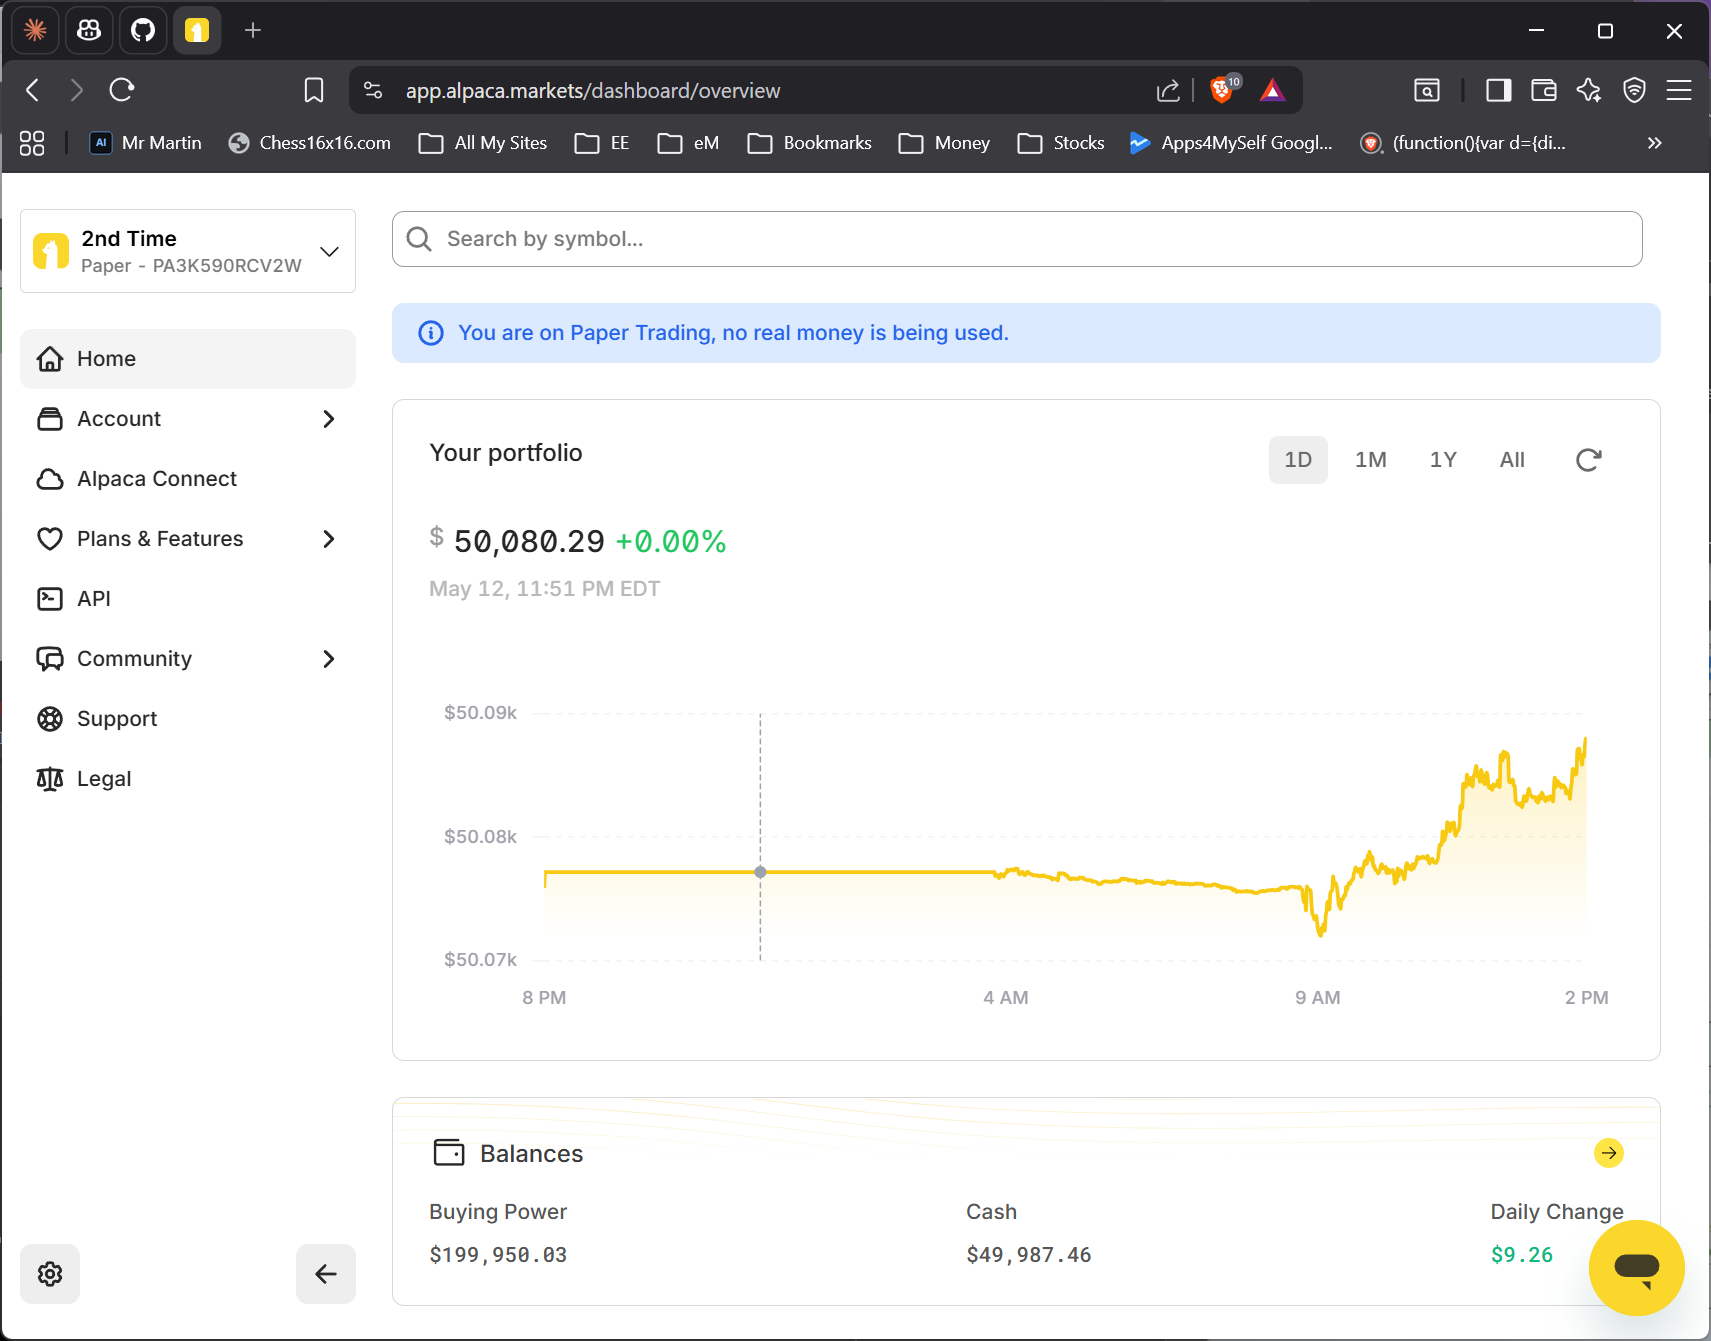The width and height of the screenshot is (1711, 1341).
Task: Expand the All My Sites bookmark folder
Action: point(483,143)
